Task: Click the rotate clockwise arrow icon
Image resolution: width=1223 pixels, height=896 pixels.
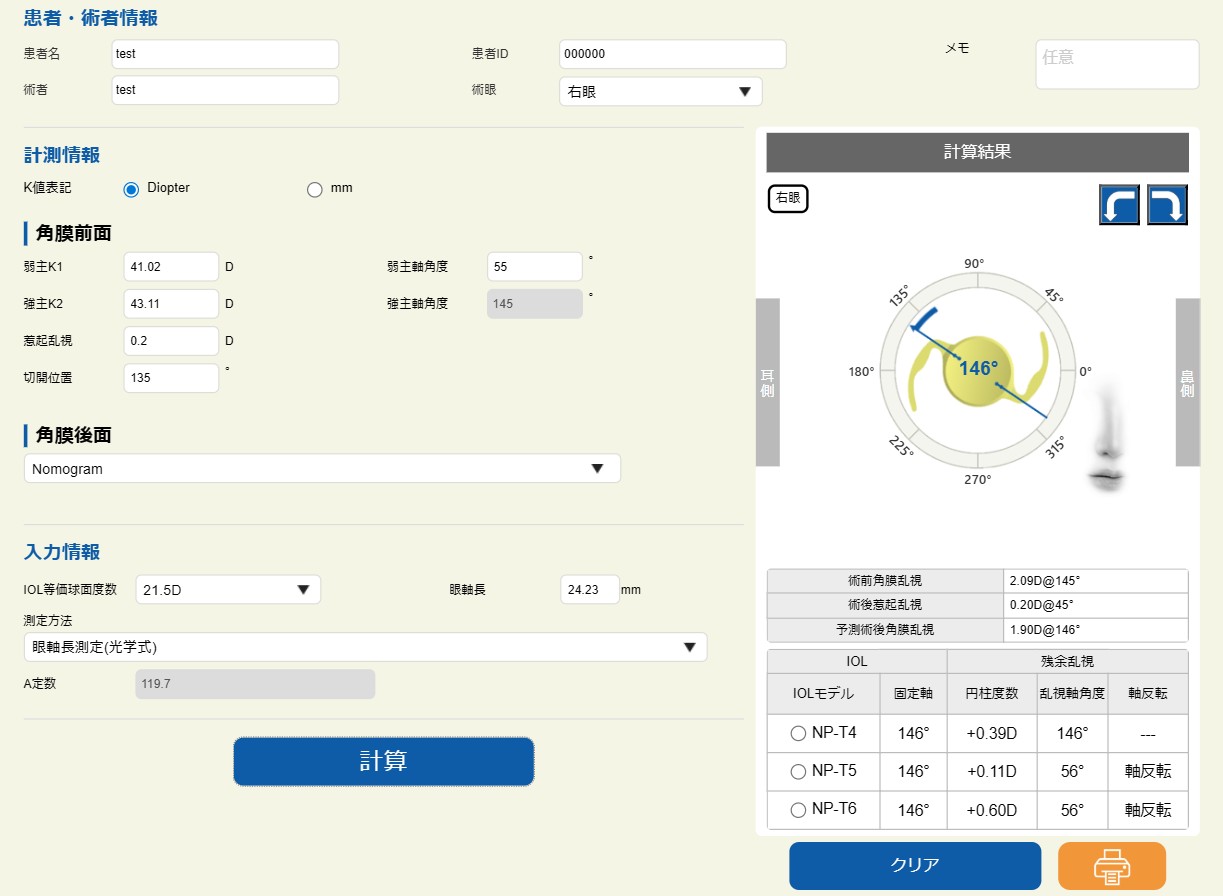Action: [1167, 205]
